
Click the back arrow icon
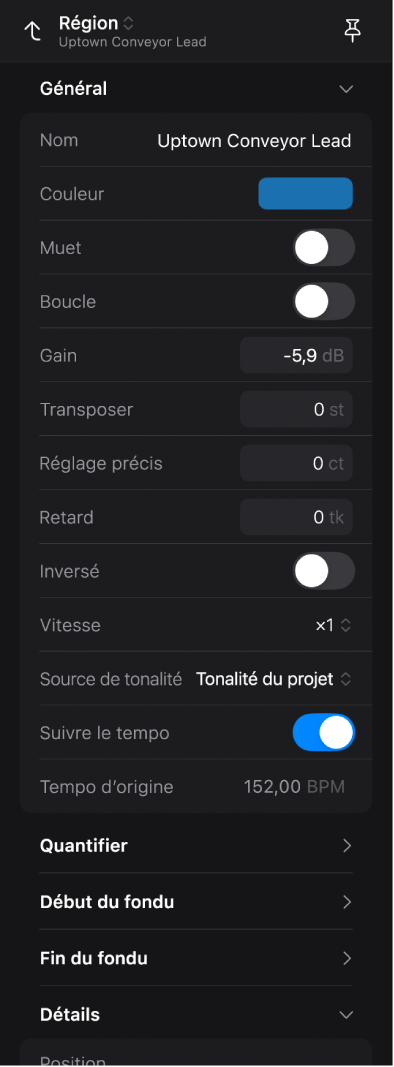tap(32, 31)
